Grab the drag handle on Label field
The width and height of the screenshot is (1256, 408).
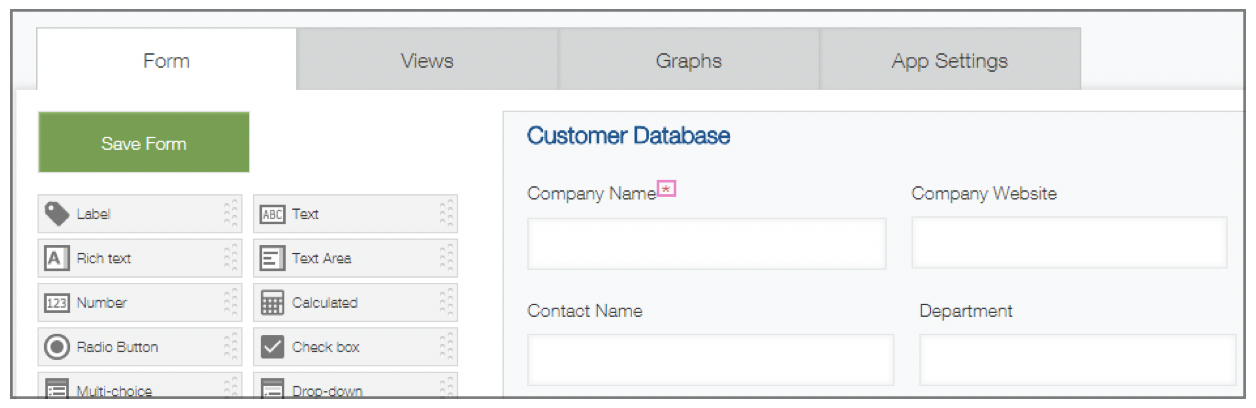231,214
